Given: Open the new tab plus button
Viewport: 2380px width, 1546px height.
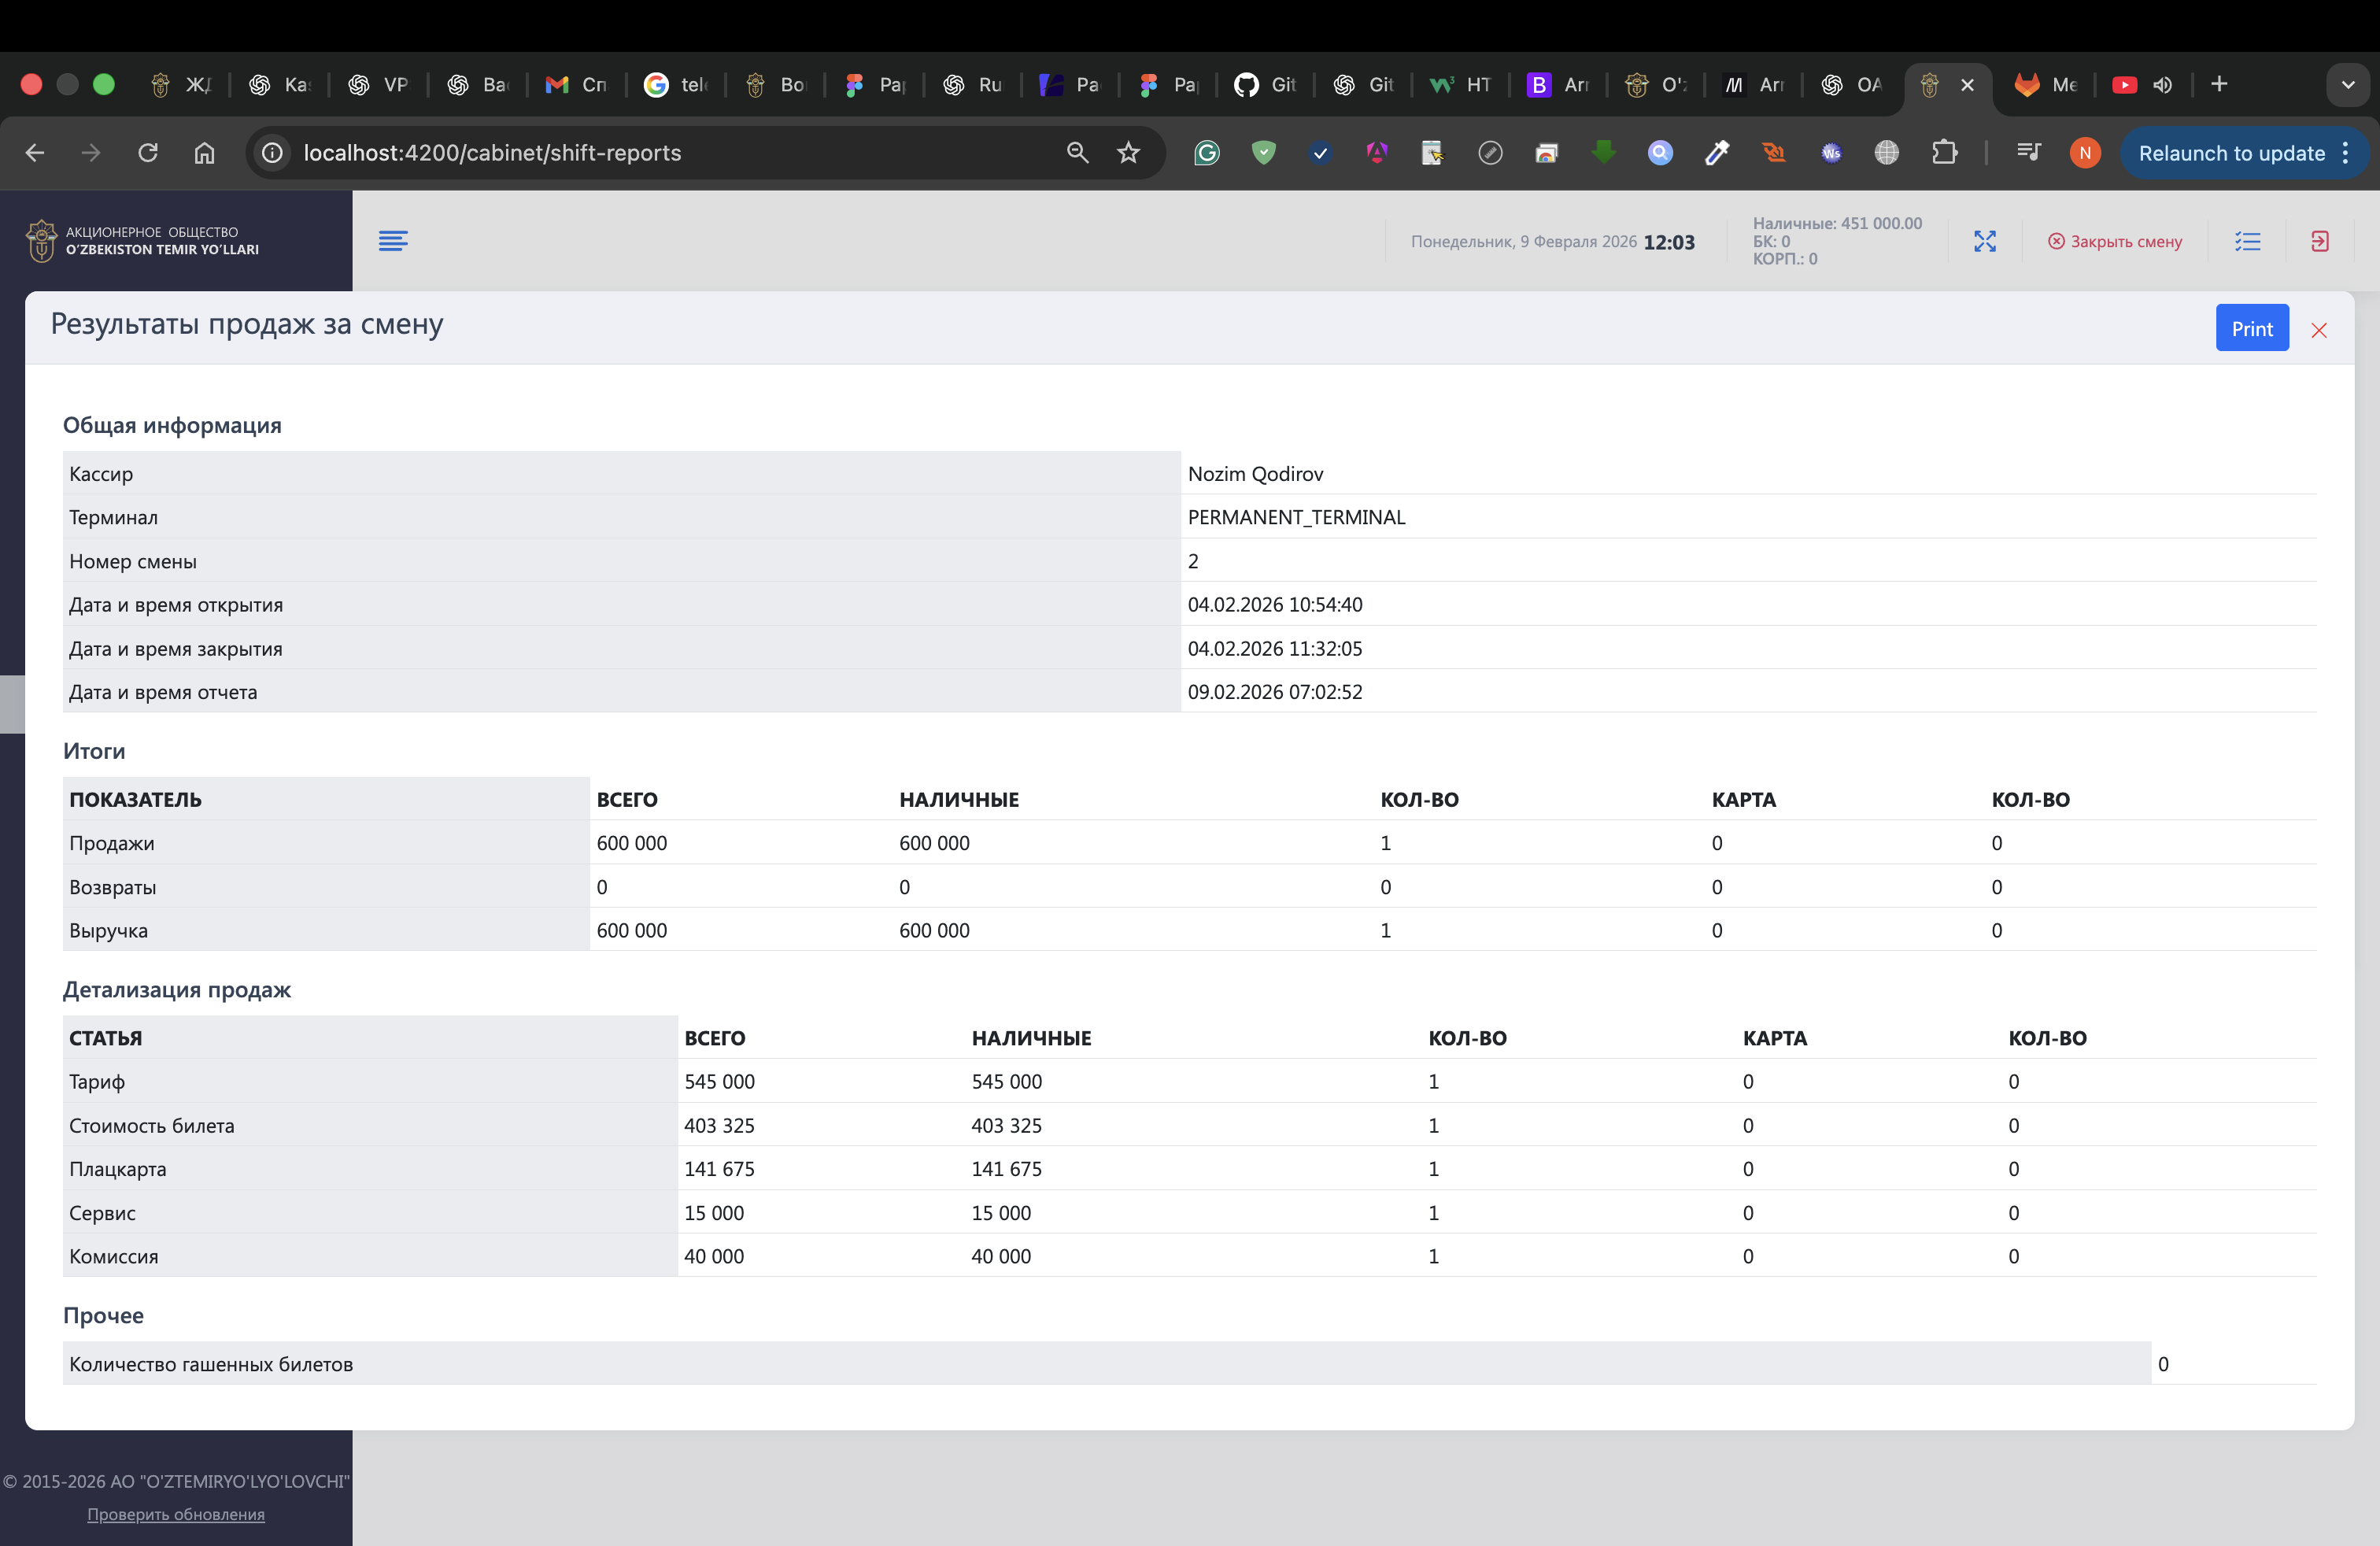Looking at the screenshot, I should click(2219, 85).
